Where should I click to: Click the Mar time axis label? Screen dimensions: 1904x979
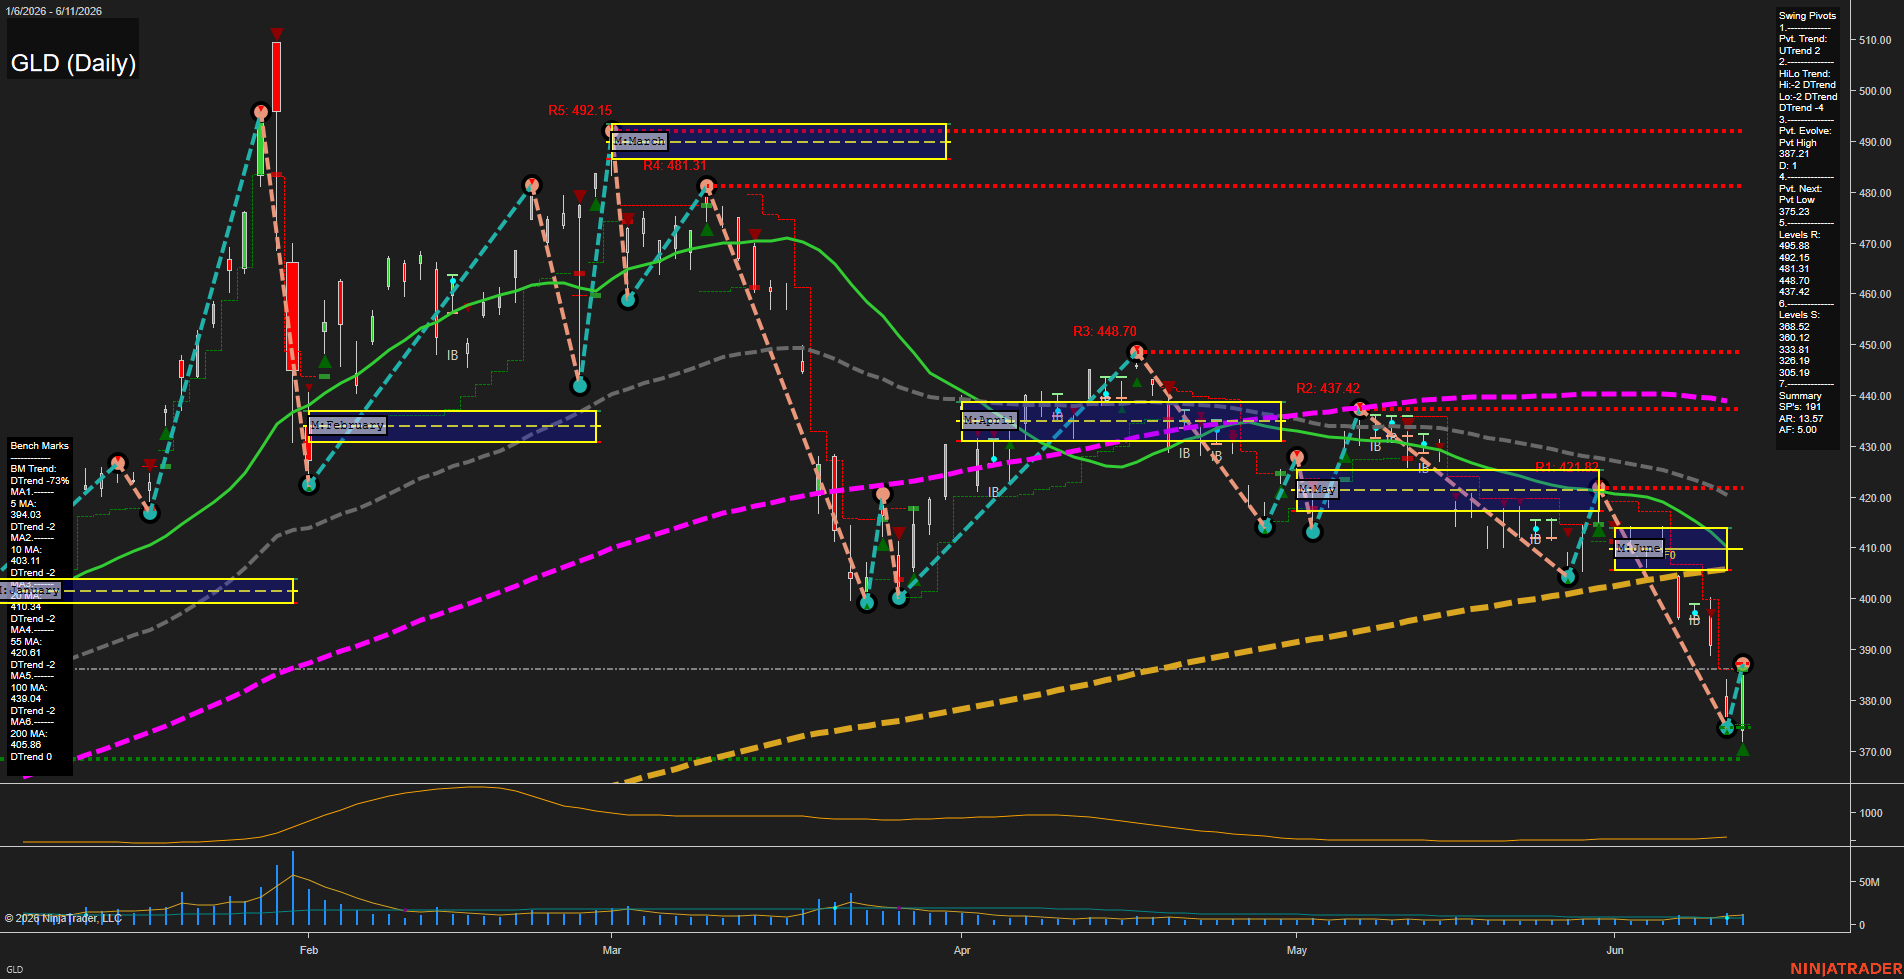point(612,950)
